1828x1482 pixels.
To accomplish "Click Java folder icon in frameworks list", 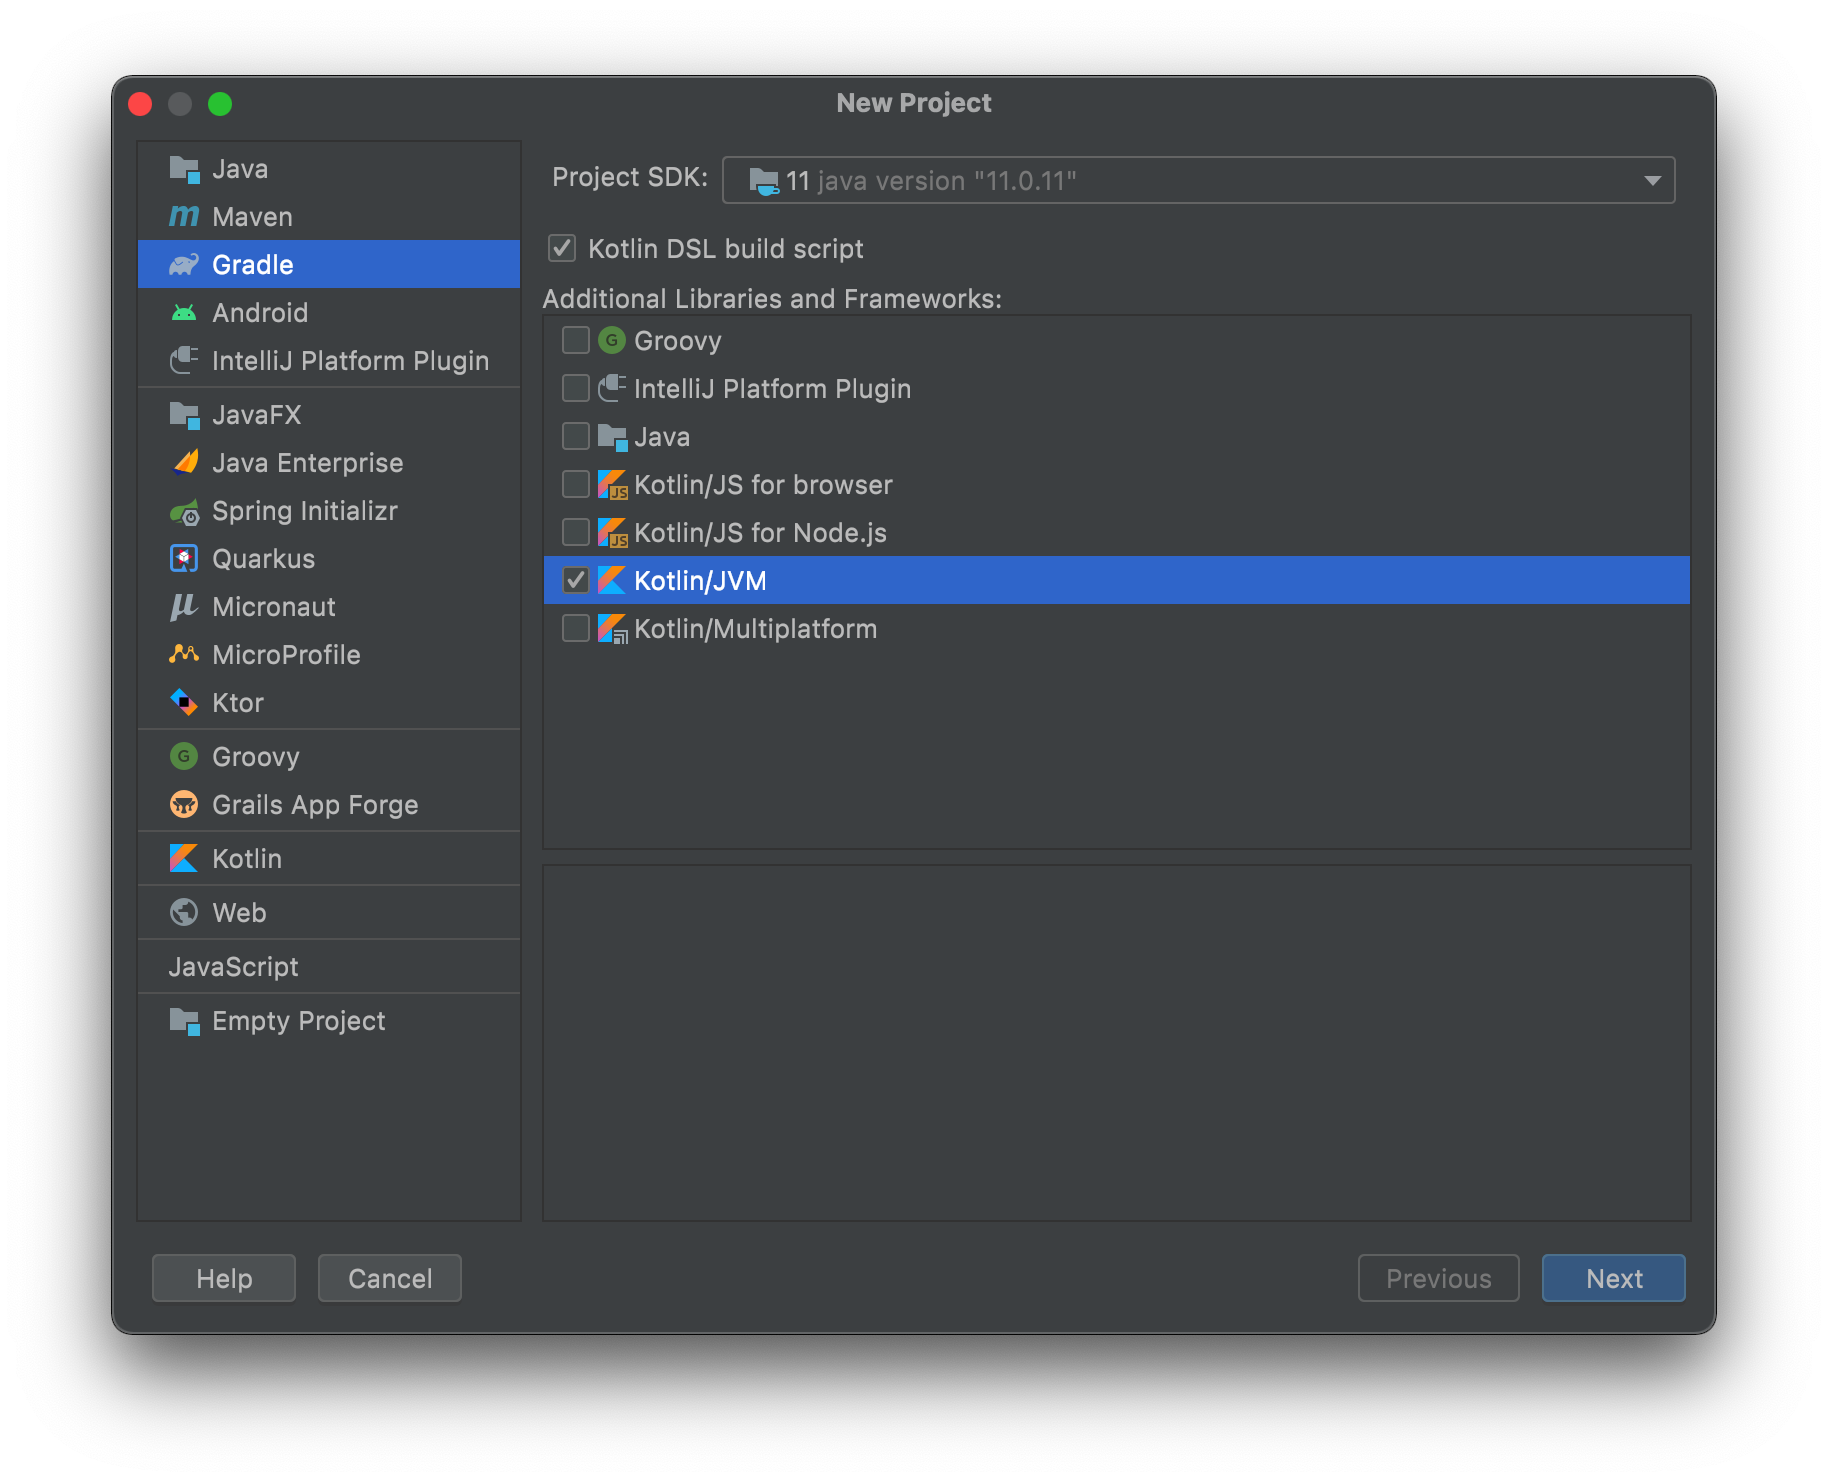I will pyautogui.click(x=612, y=436).
